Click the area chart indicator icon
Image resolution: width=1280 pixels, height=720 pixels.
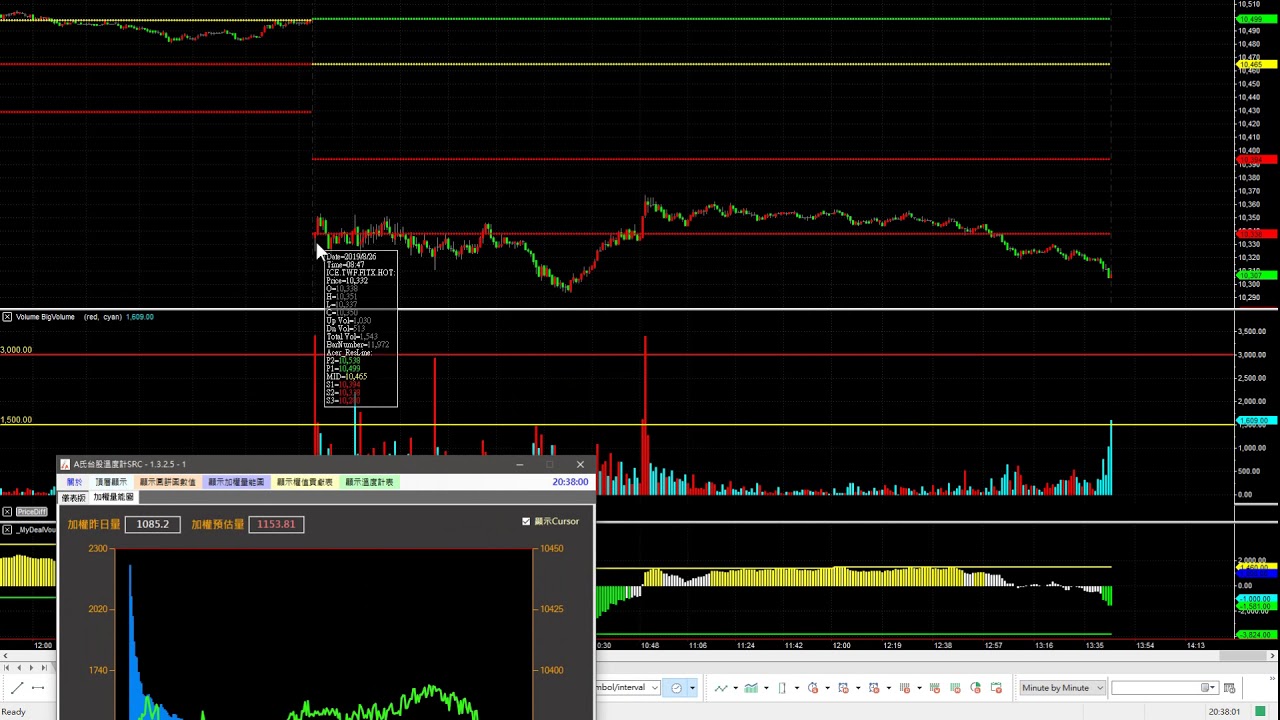click(x=751, y=688)
